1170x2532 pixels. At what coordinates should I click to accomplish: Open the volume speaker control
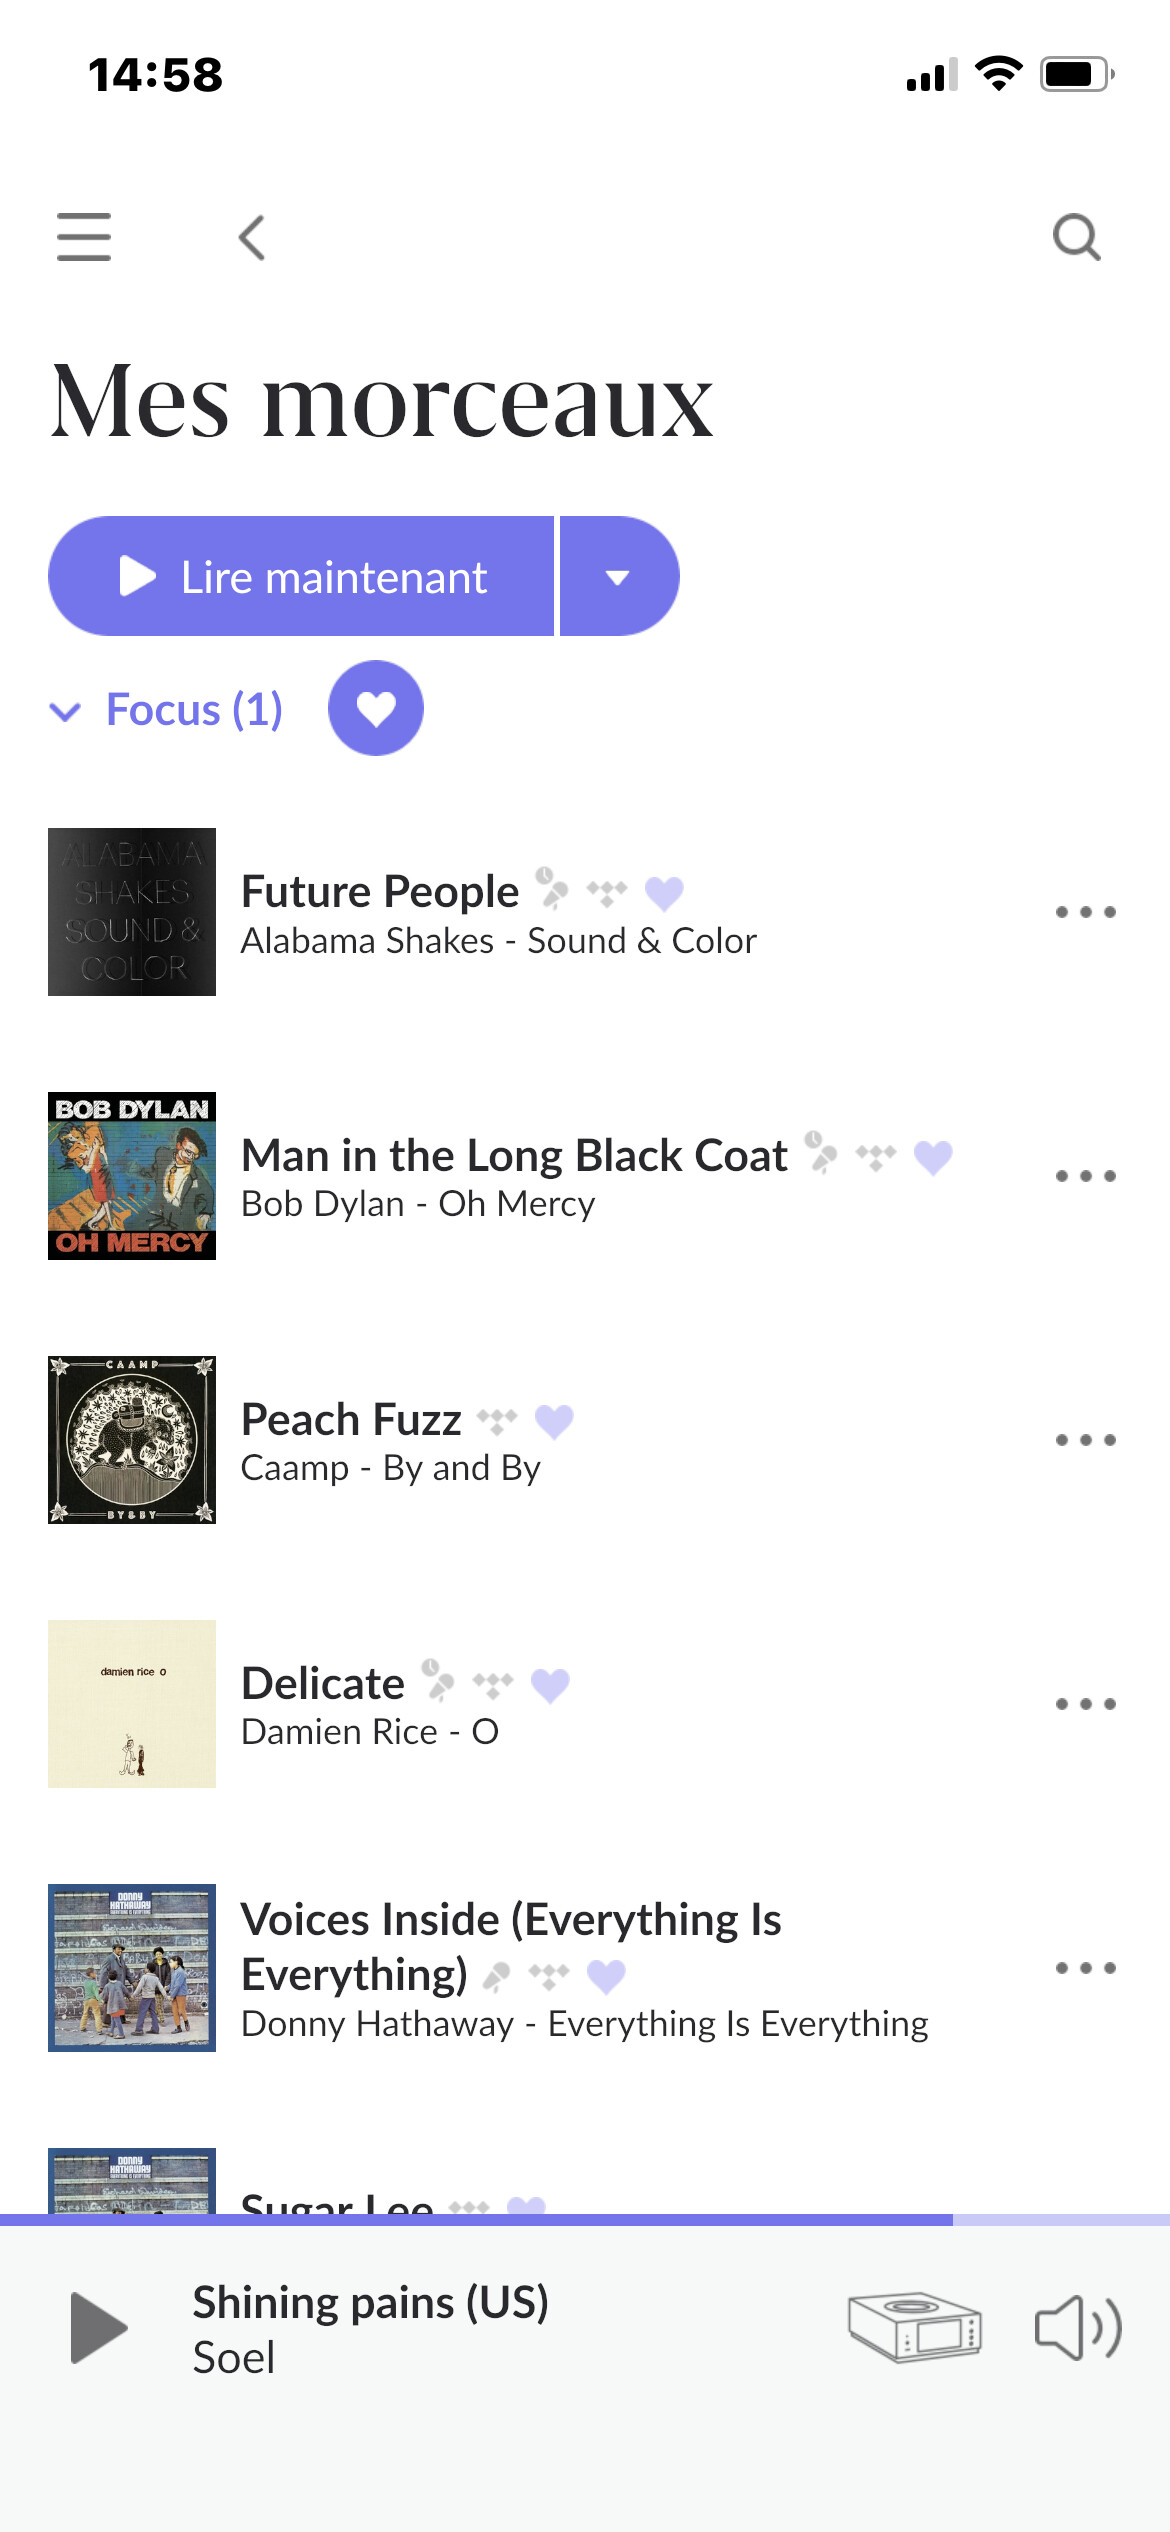[x=1078, y=2328]
